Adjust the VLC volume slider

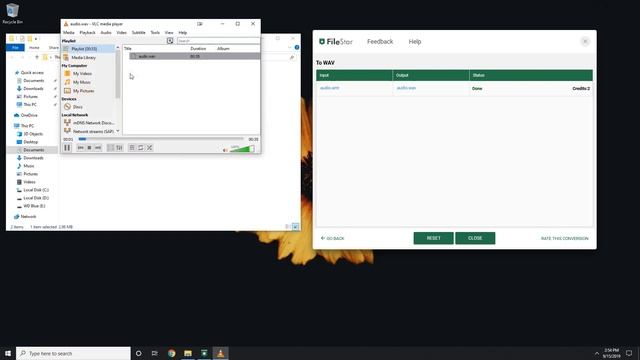pos(242,149)
